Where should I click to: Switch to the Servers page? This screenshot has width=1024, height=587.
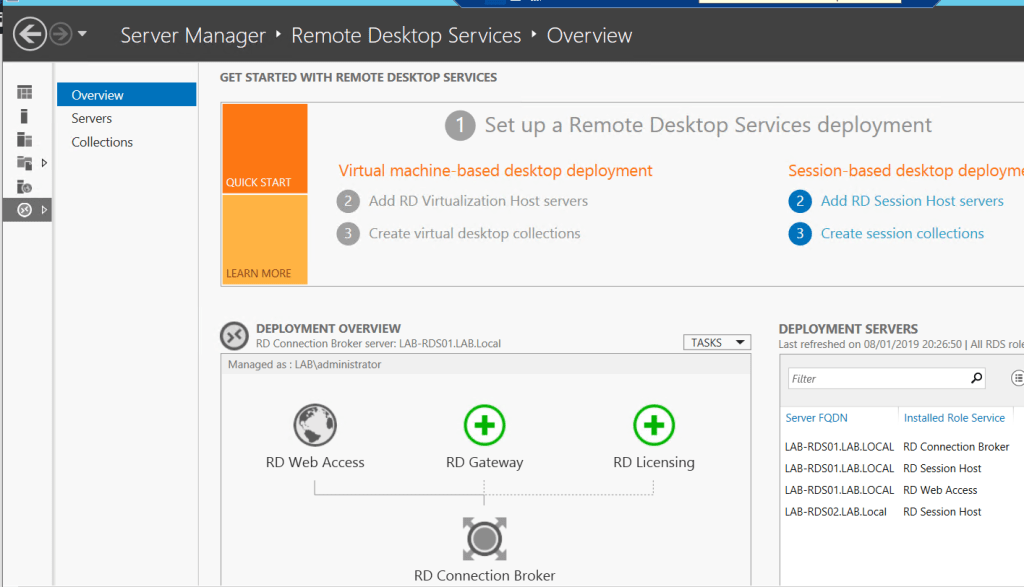[91, 117]
